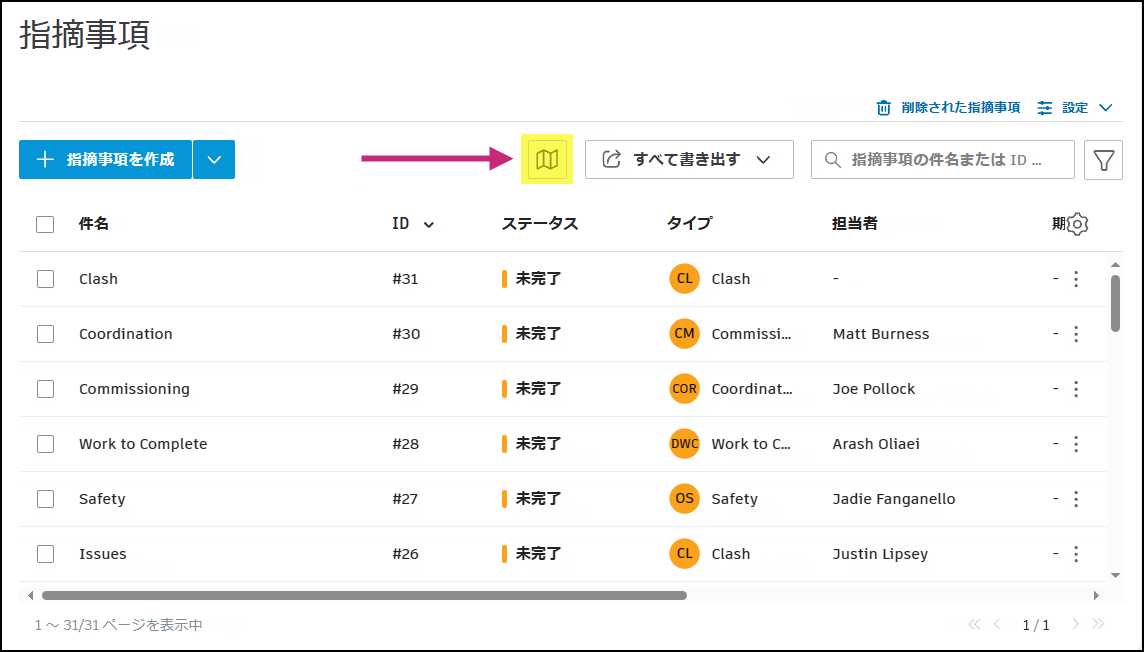The height and width of the screenshot is (652, 1144).
Task: Open more options for Clash row #31
Action: pos(1076,279)
